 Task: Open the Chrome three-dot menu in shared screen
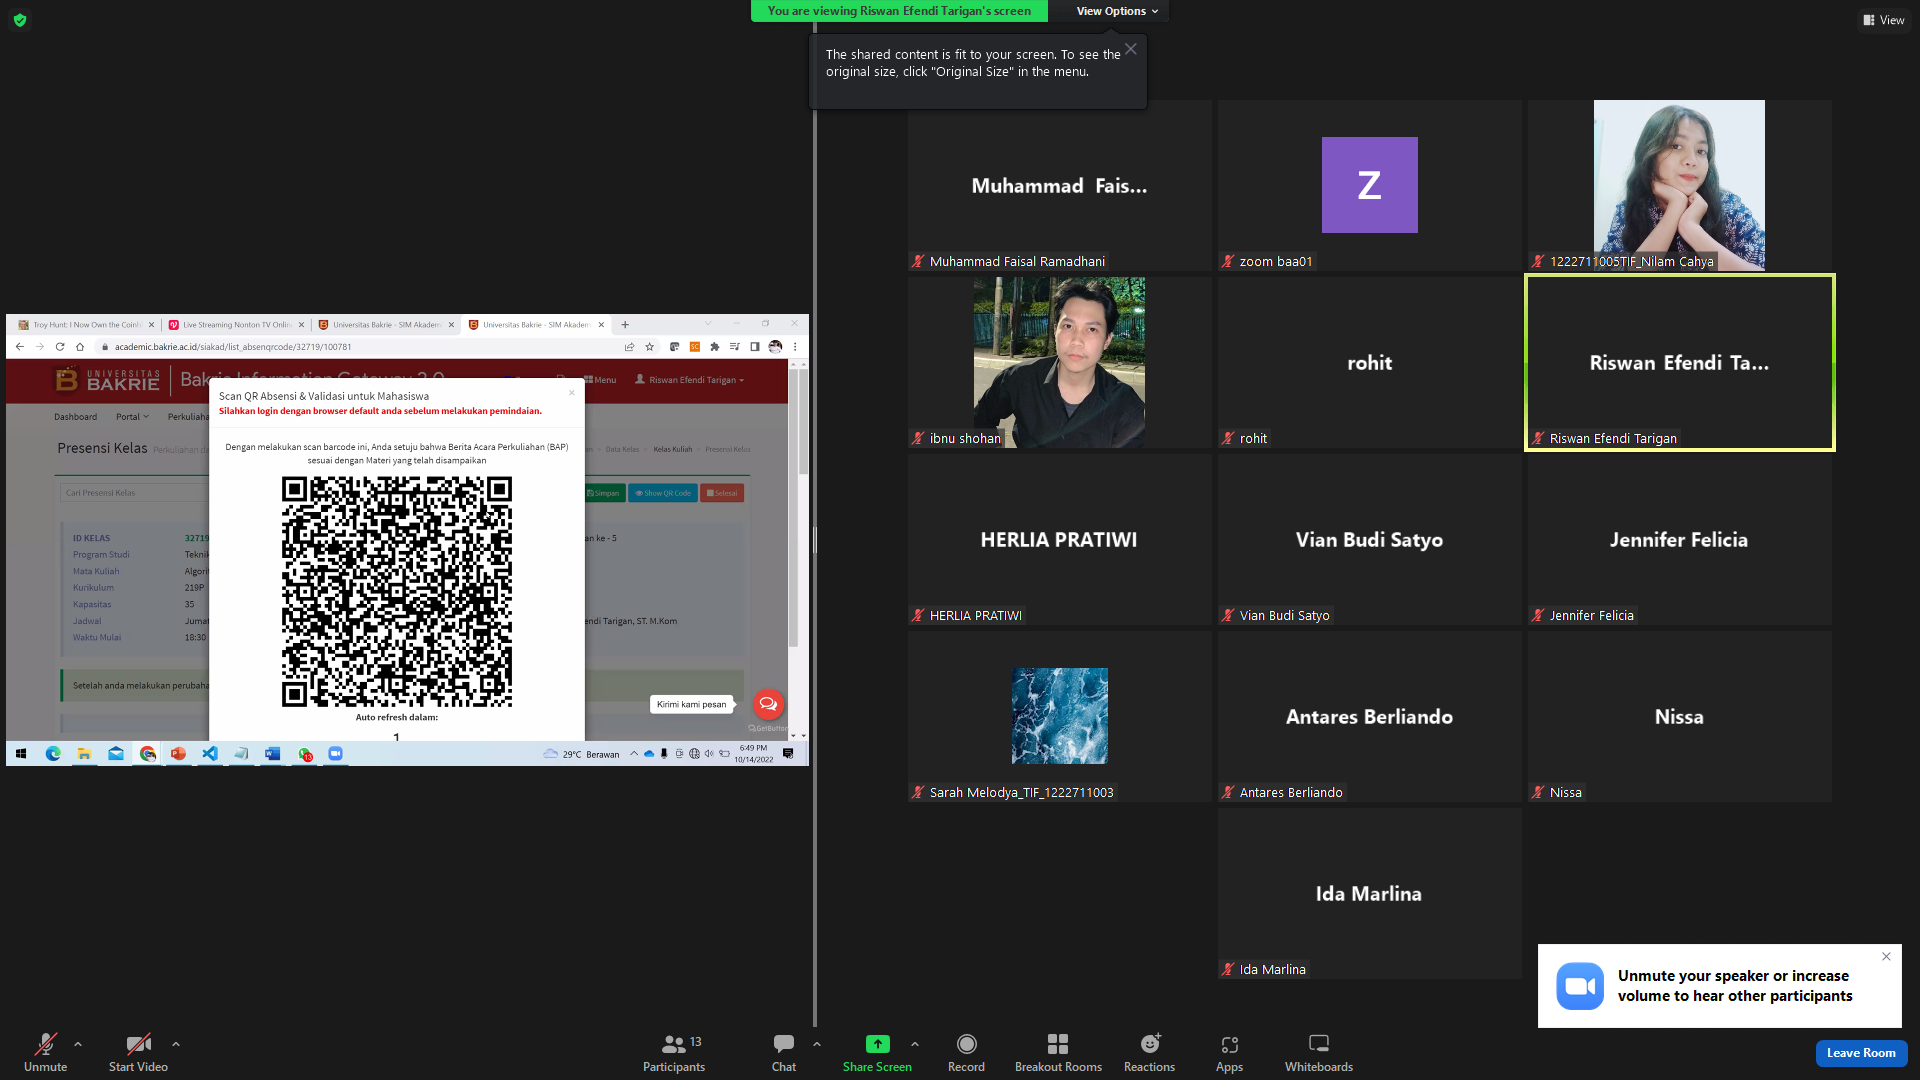tap(795, 347)
